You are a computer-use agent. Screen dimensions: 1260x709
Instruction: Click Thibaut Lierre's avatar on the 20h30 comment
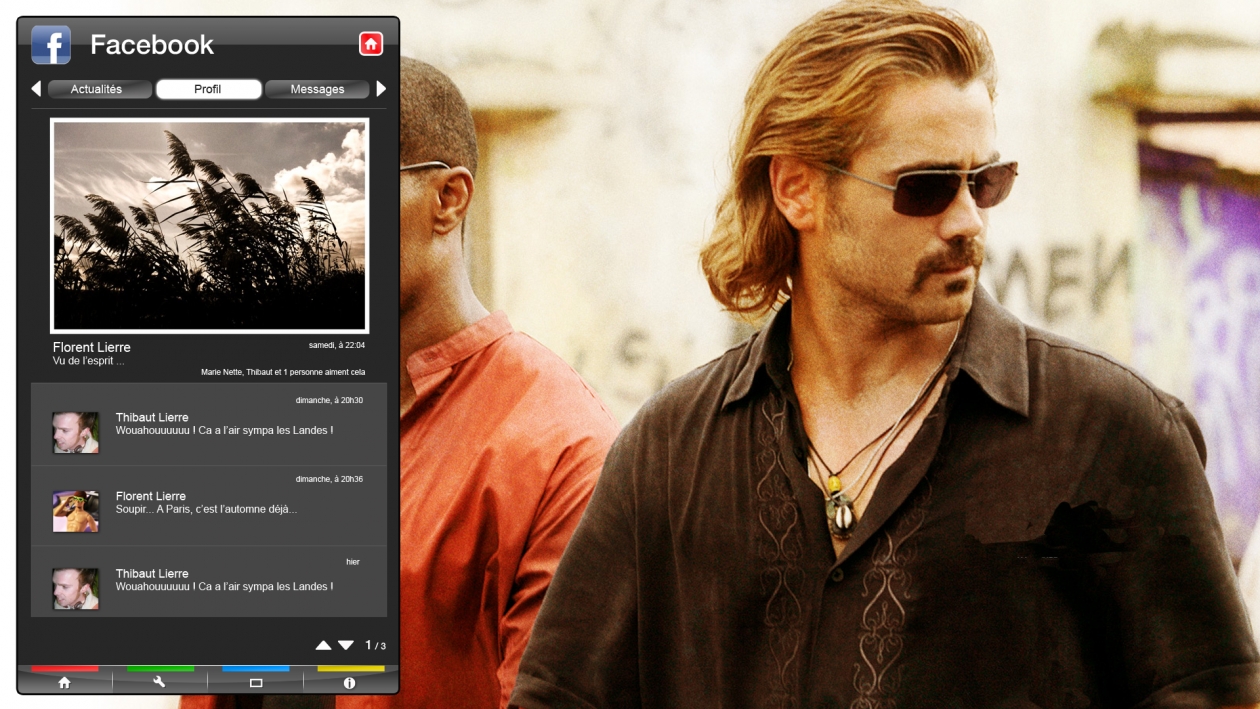[x=76, y=432]
